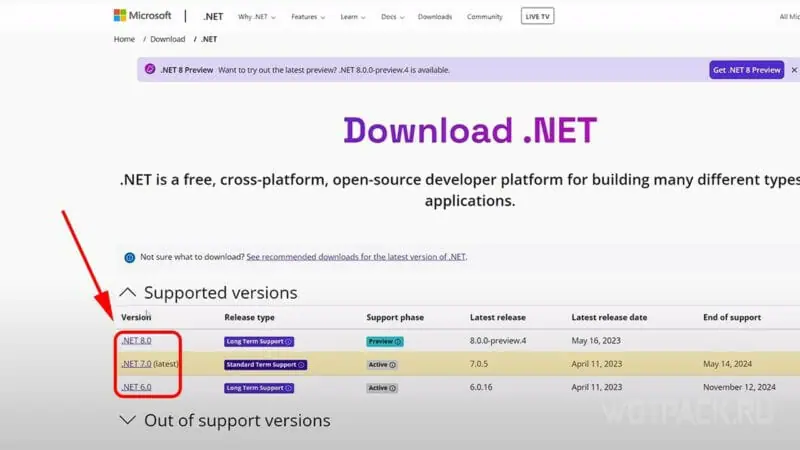Click the blue info icon beside Not sure
Viewport: 800px width, 450px height.
130,258
